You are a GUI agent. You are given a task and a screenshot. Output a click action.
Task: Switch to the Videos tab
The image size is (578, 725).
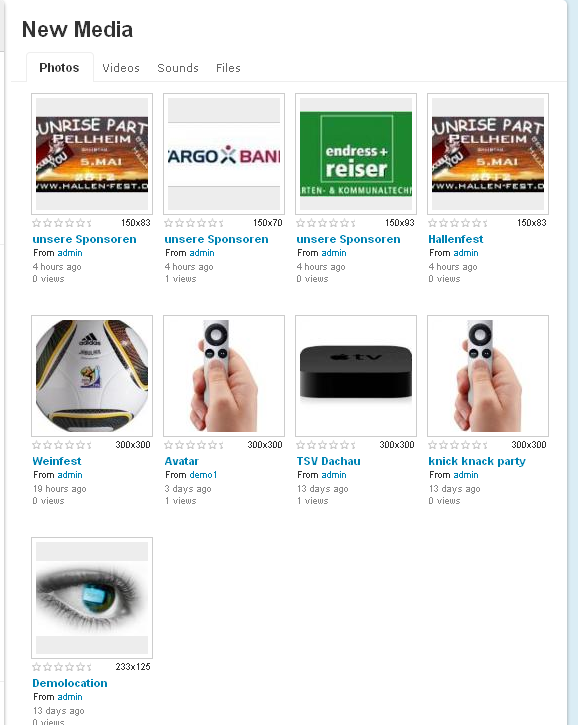coord(121,68)
